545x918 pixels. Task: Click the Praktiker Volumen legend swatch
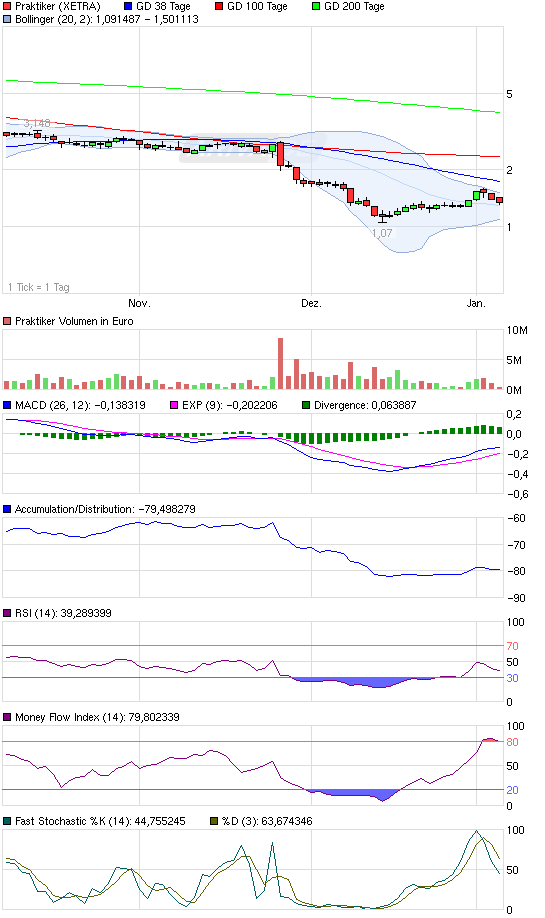point(7,321)
